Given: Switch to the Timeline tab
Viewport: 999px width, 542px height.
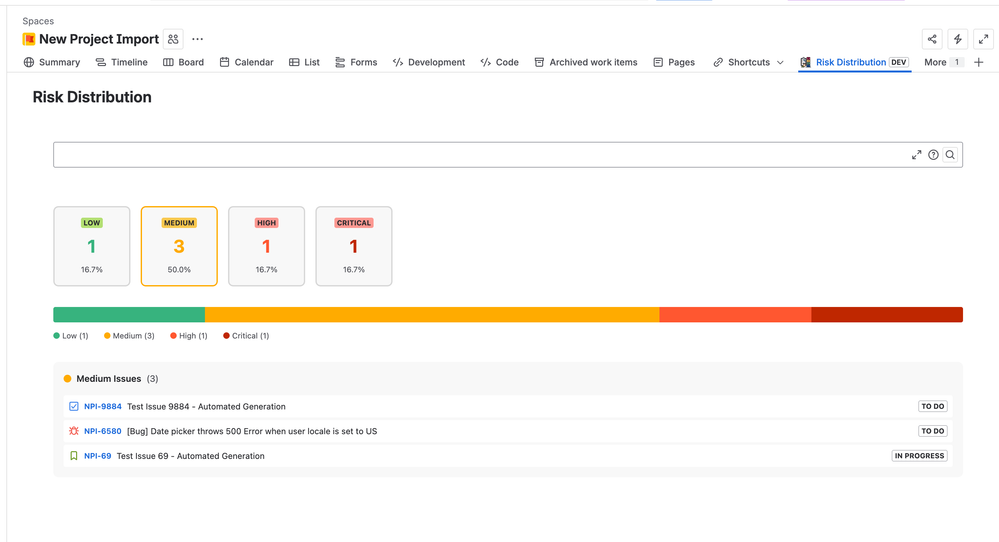Looking at the screenshot, I should tap(122, 62).
